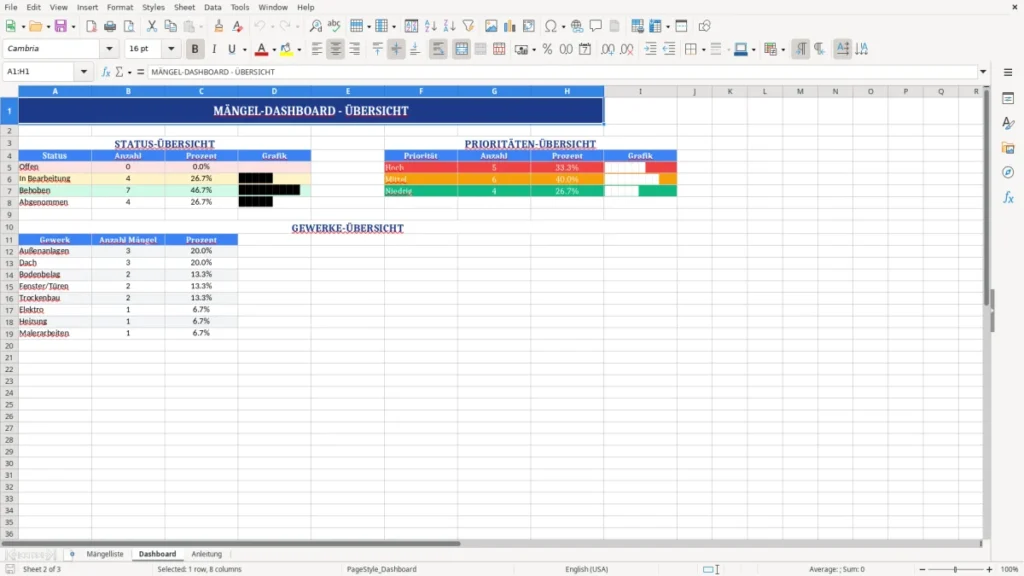
Task: Open the Format menu
Action: point(120,7)
